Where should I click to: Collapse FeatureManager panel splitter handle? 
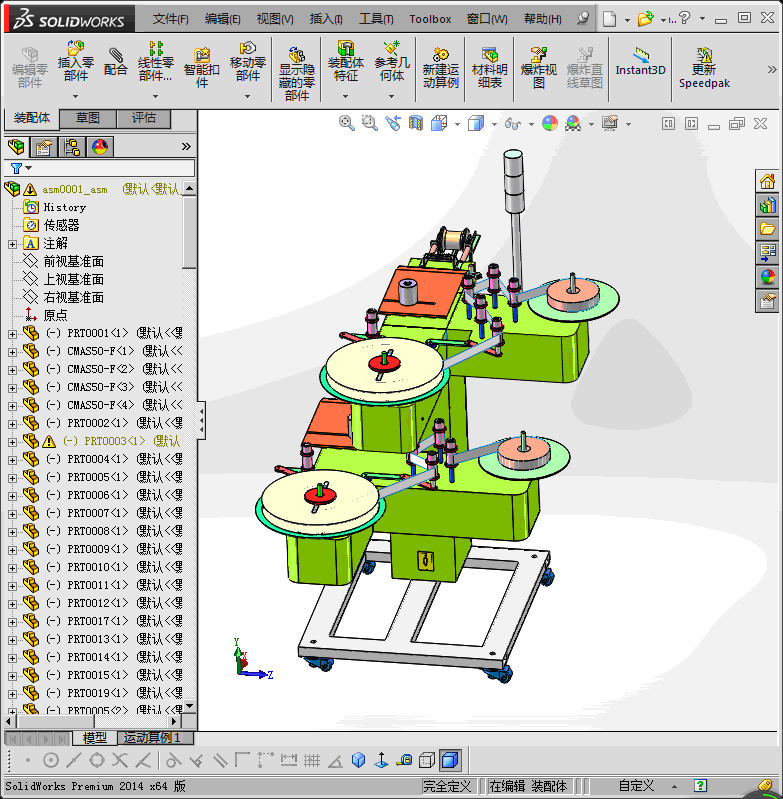pyautogui.click(x=202, y=420)
